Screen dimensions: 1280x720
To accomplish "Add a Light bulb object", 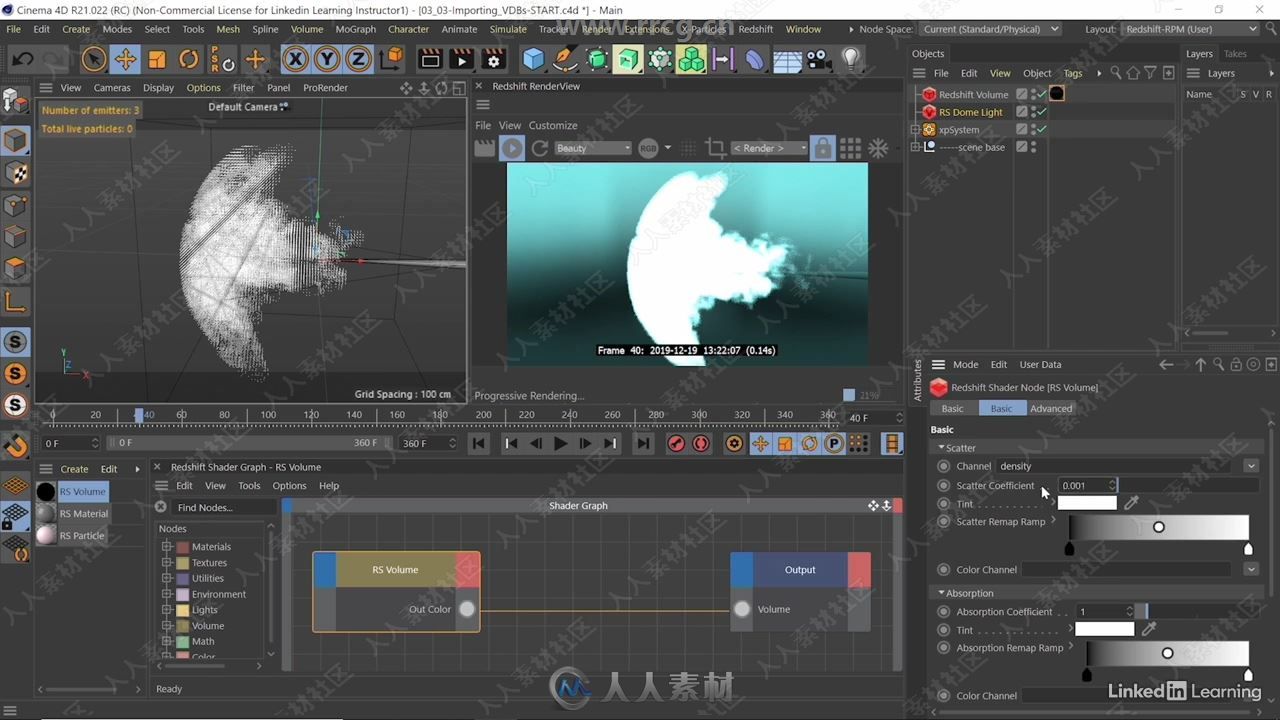I will click(851, 59).
